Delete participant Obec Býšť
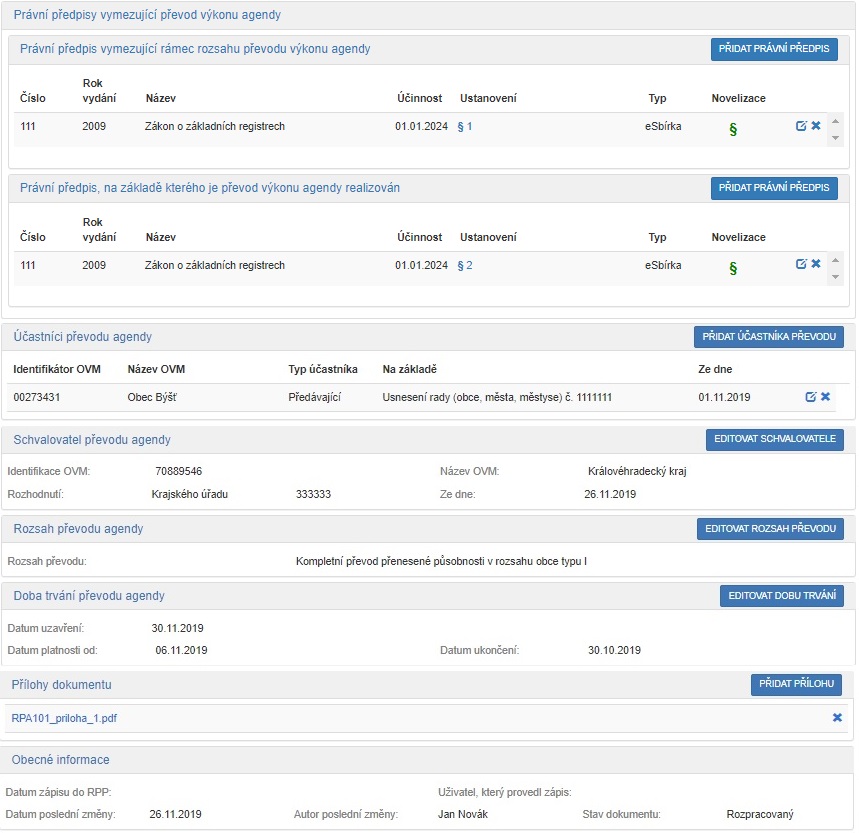The height and width of the screenshot is (833, 859). click(x=825, y=397)
